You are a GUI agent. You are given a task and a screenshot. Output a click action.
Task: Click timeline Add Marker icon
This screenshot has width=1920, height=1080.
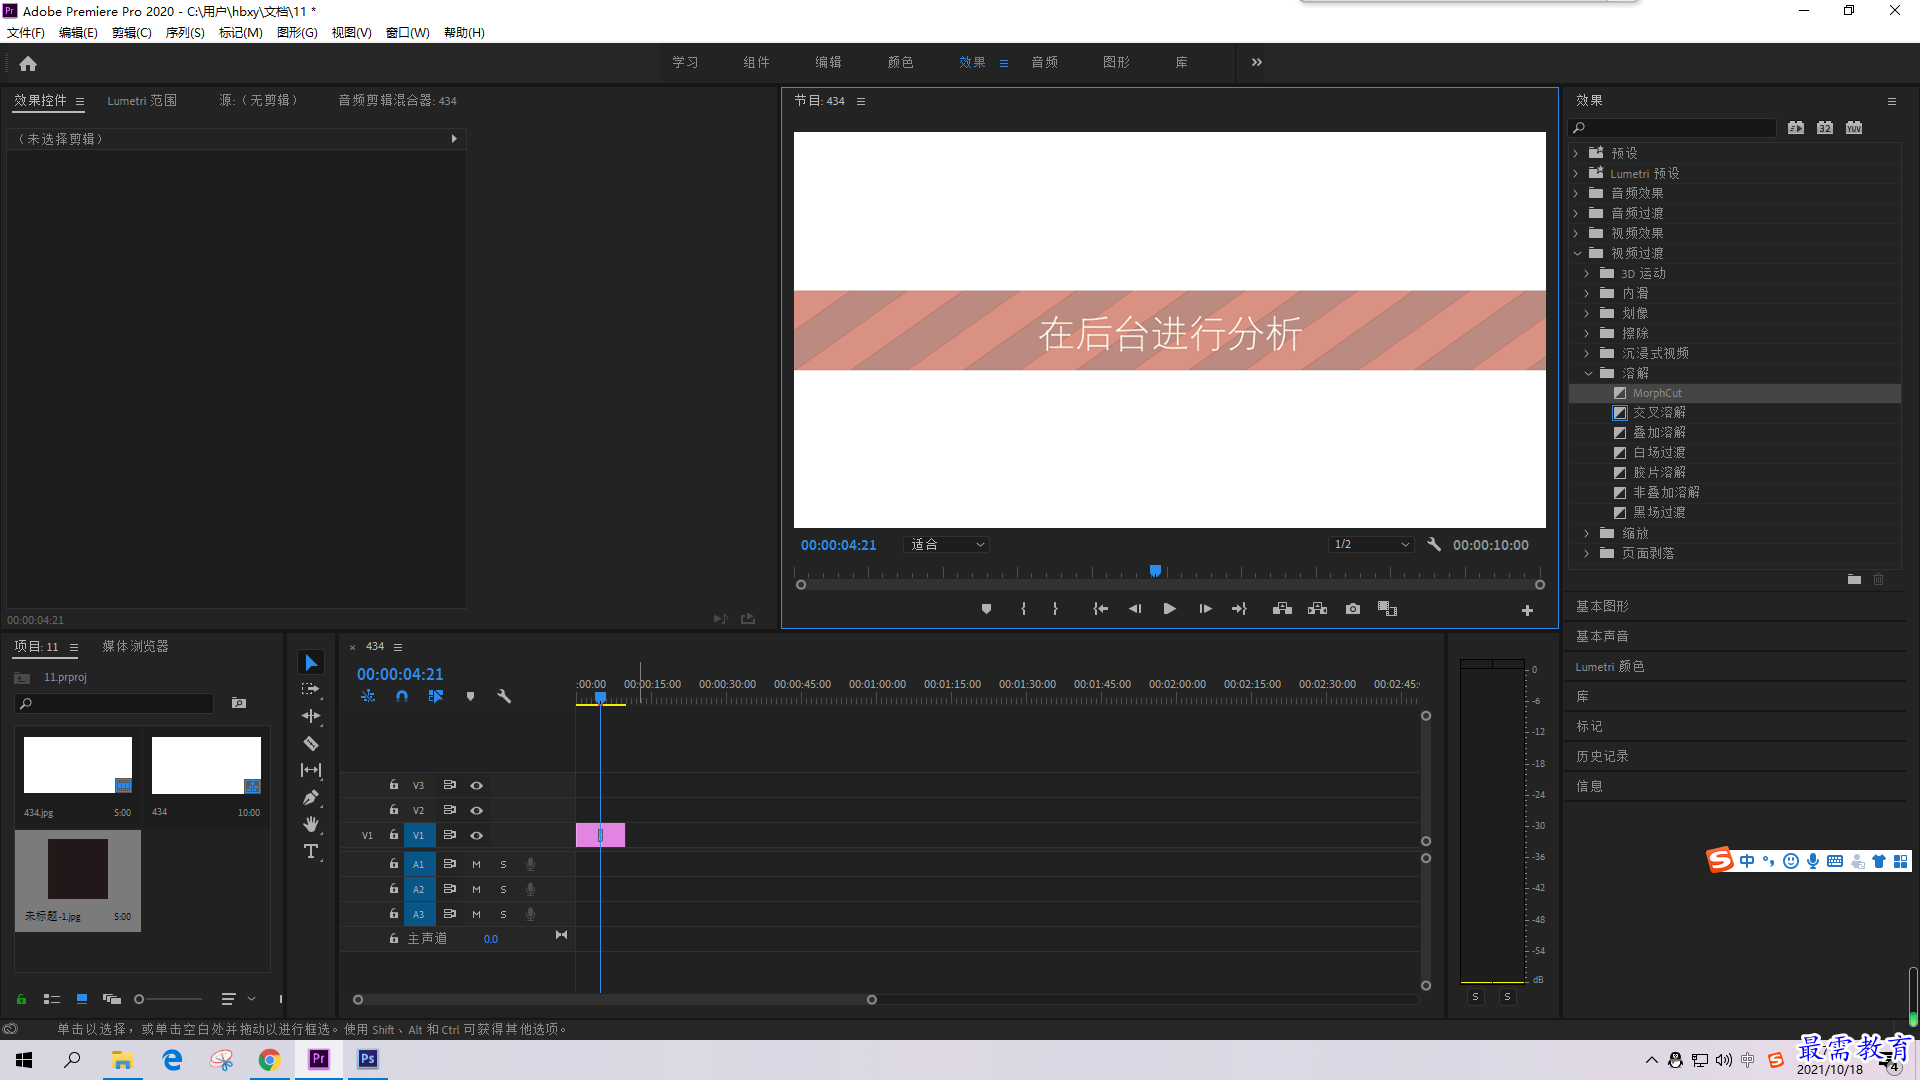click(470, 696)
